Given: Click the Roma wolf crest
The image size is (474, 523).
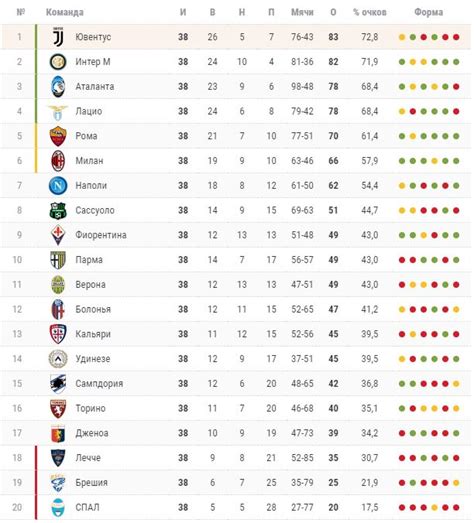Looking at the screenshot, I should (58, 136).
